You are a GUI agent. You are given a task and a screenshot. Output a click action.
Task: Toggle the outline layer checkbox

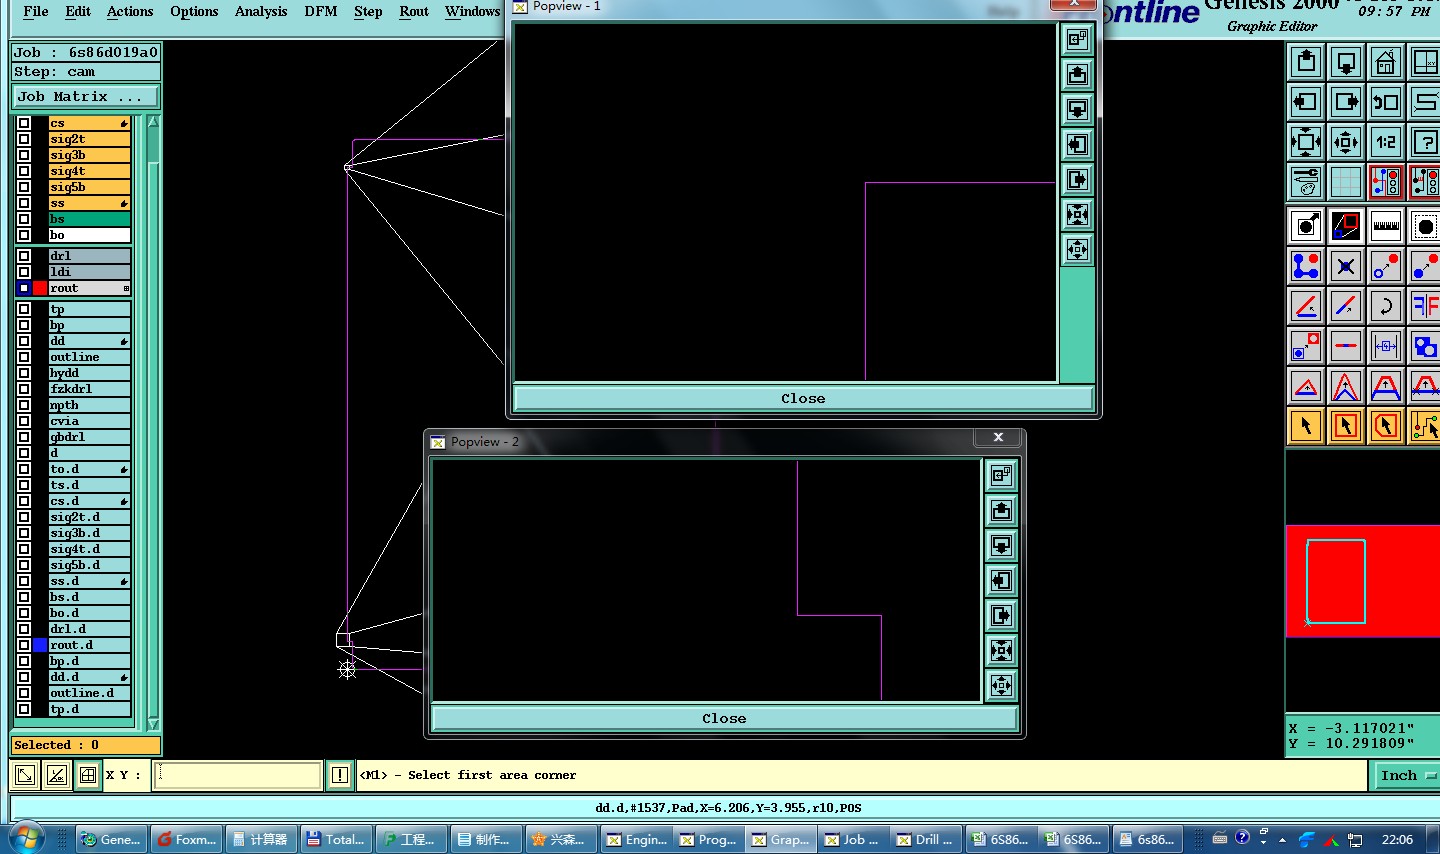click(x=24, y=357)
